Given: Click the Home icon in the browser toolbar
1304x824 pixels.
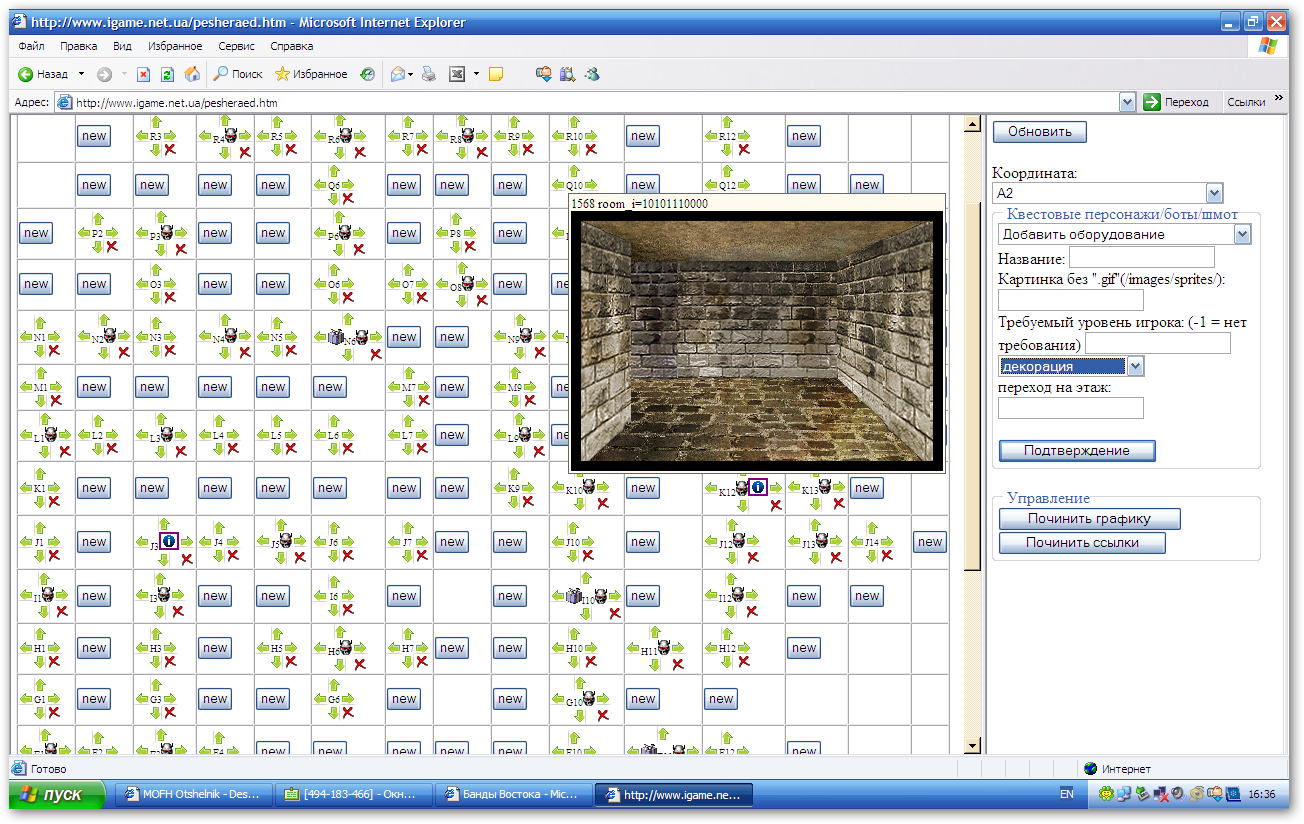Looking at the screenshot, I should coord(192,74).
